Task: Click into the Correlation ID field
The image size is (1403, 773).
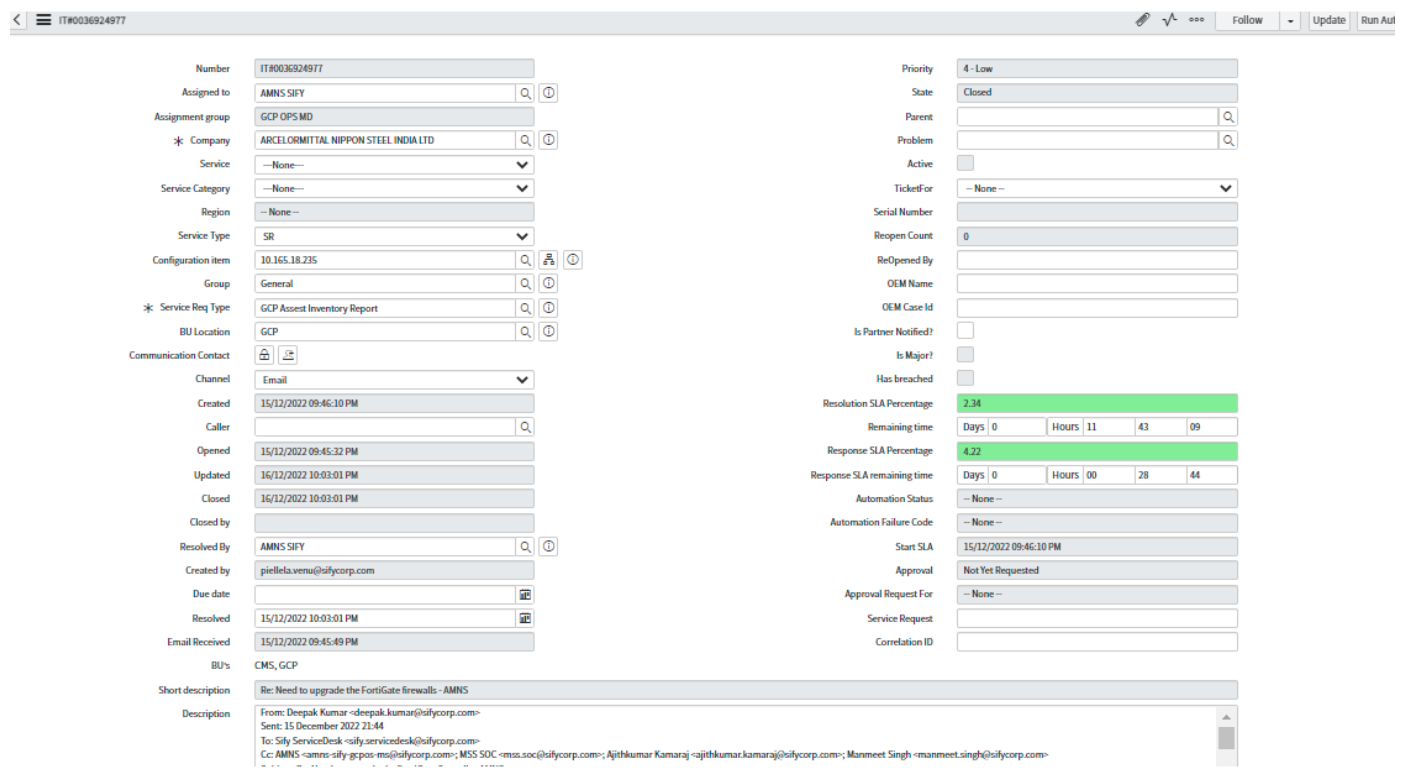Action: 1097,642
